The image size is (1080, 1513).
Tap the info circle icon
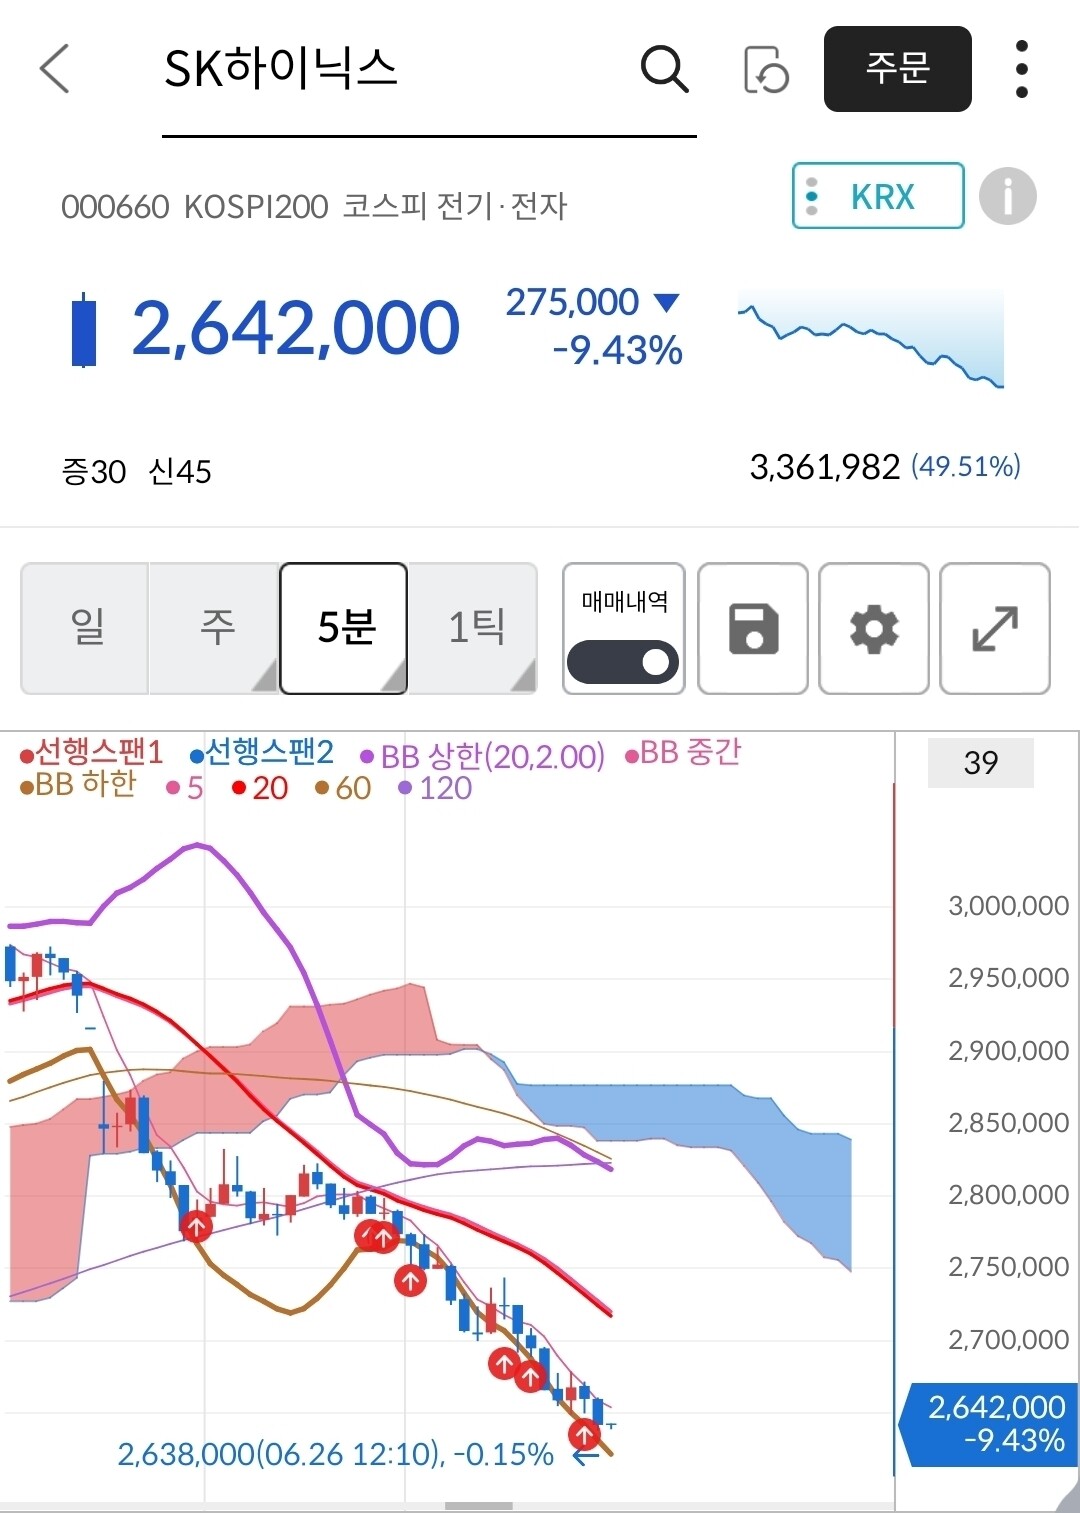[1007, 196]
